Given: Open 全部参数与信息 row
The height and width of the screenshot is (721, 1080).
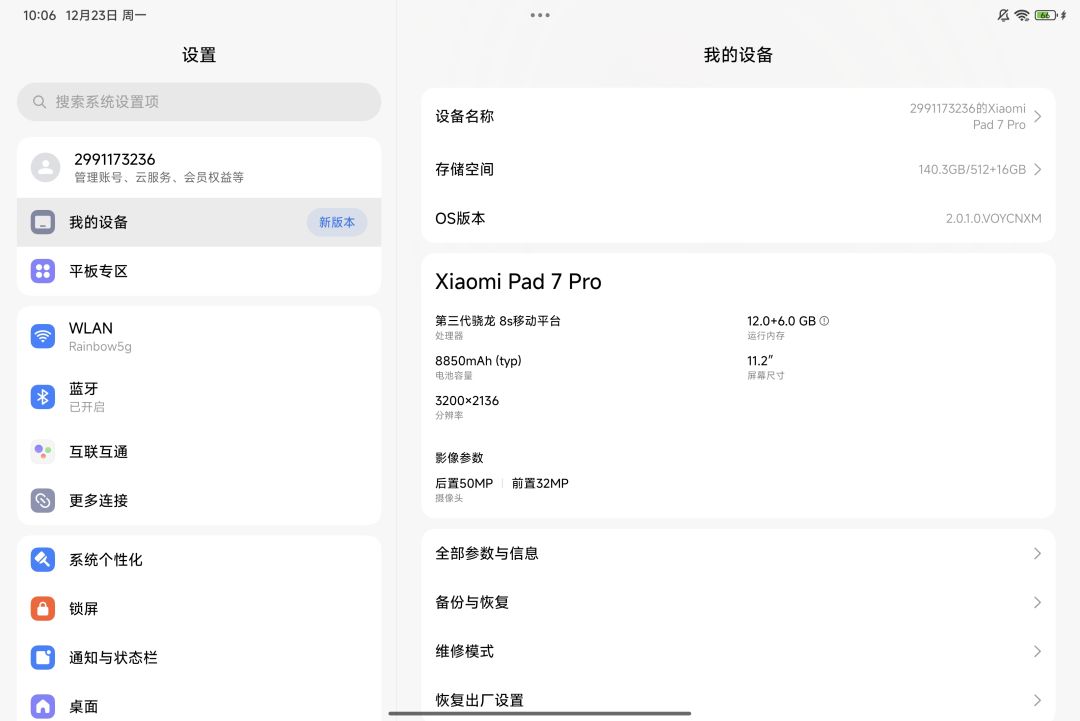Looking at the screenshot, I should click(738, 554).
